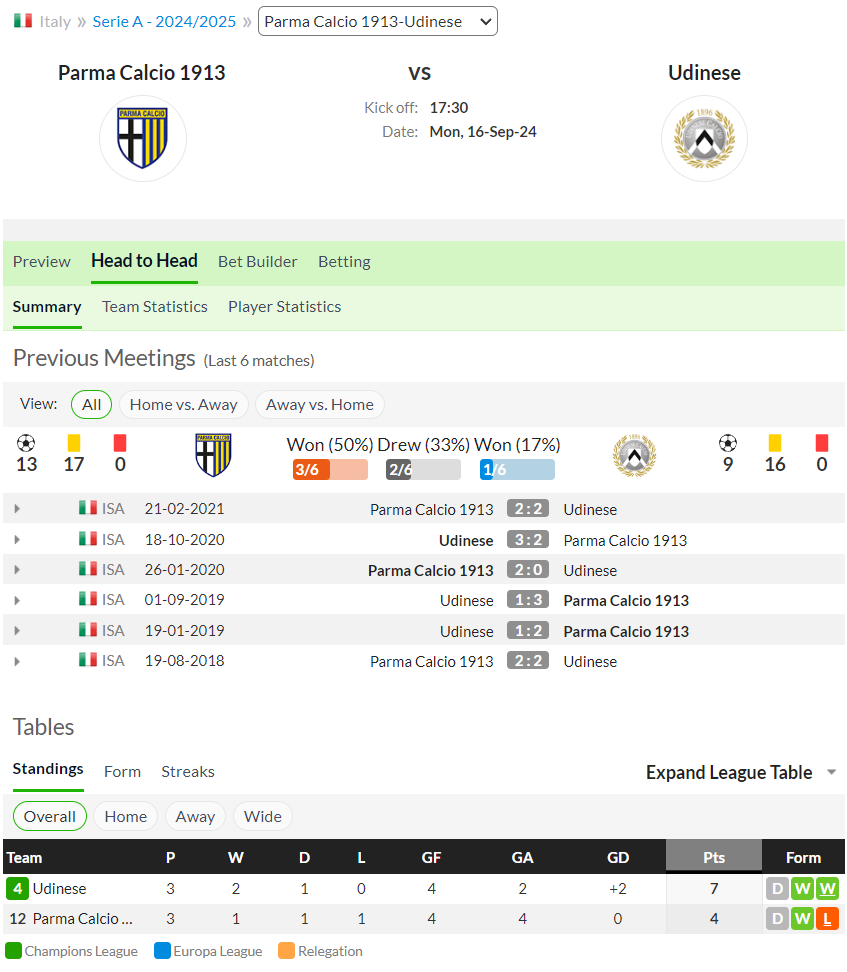Expand the 21-02-2021 match row
The width and height of the screenshot is (847, 972).
(17, 508)
